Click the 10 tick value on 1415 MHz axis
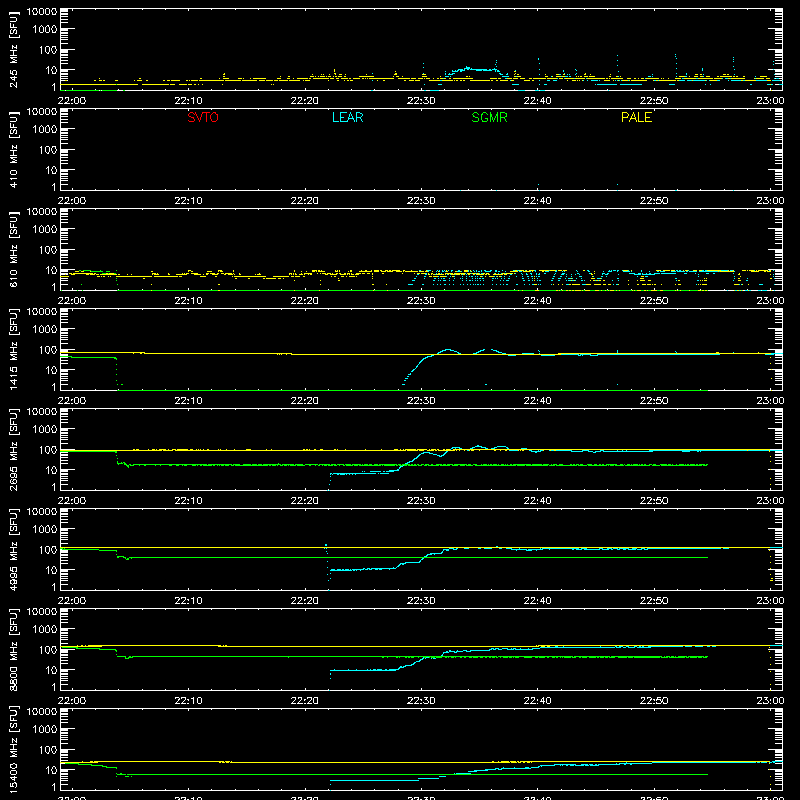Image resolution: width=800 pixels, height=800 pixels. (51, 370)
